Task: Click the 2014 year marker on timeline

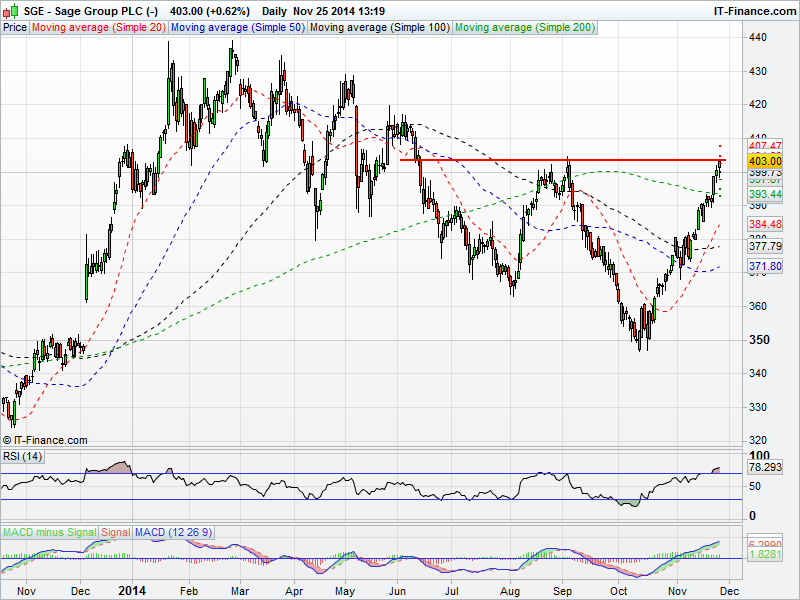Action: tap(132, 591)
